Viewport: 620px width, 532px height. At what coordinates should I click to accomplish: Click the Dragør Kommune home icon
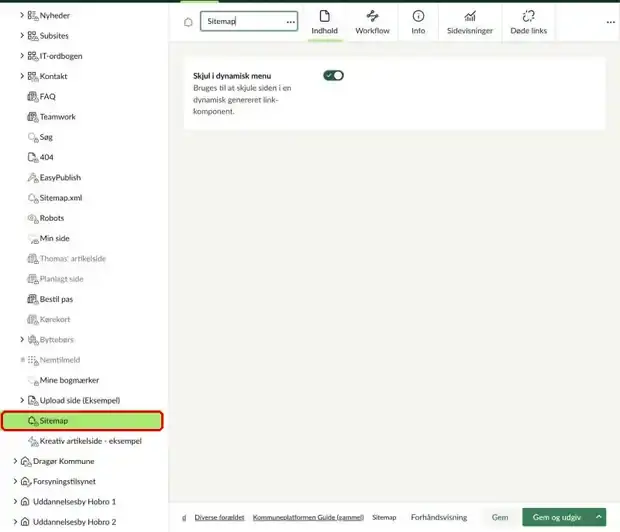click(26, 461)
